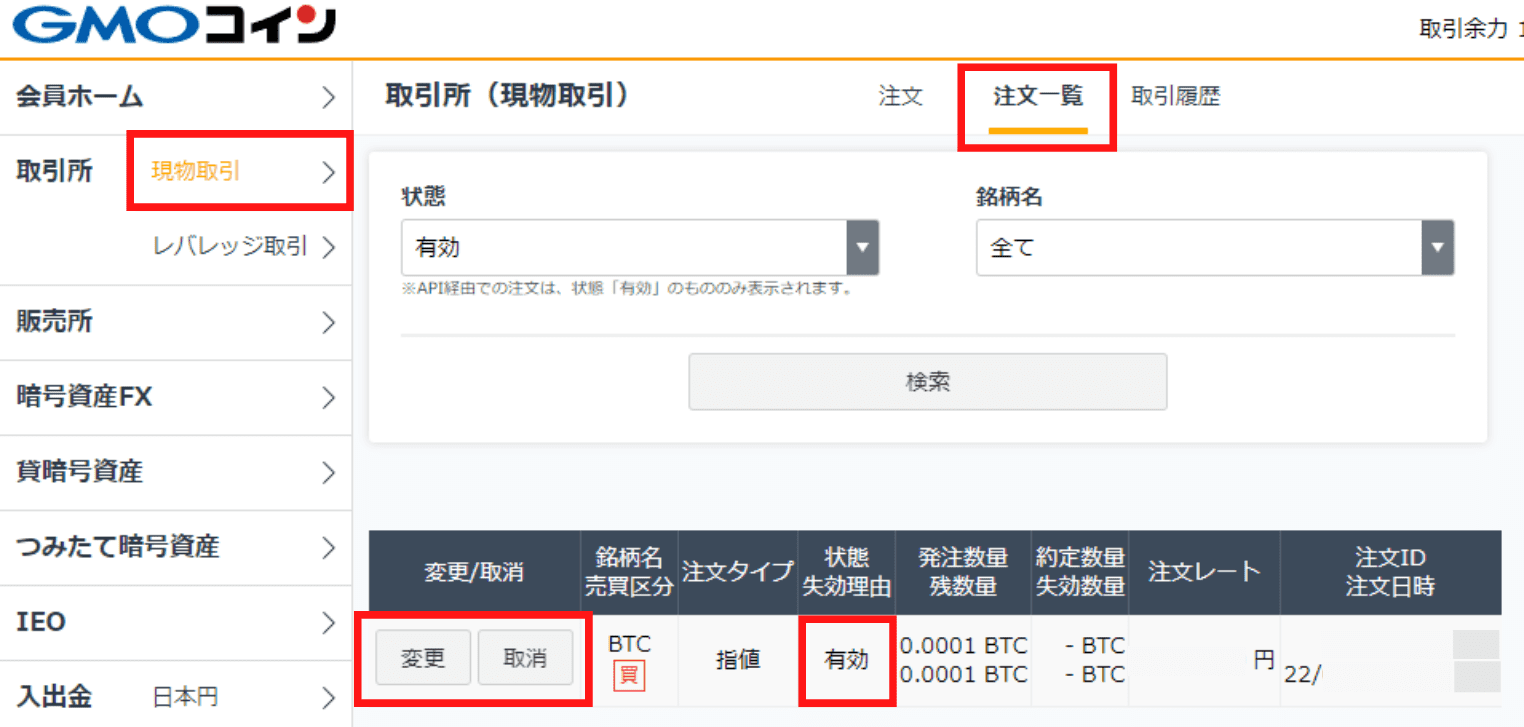
Task: Expand chevron next to 暗号資産FX
Action: point(329,397)
